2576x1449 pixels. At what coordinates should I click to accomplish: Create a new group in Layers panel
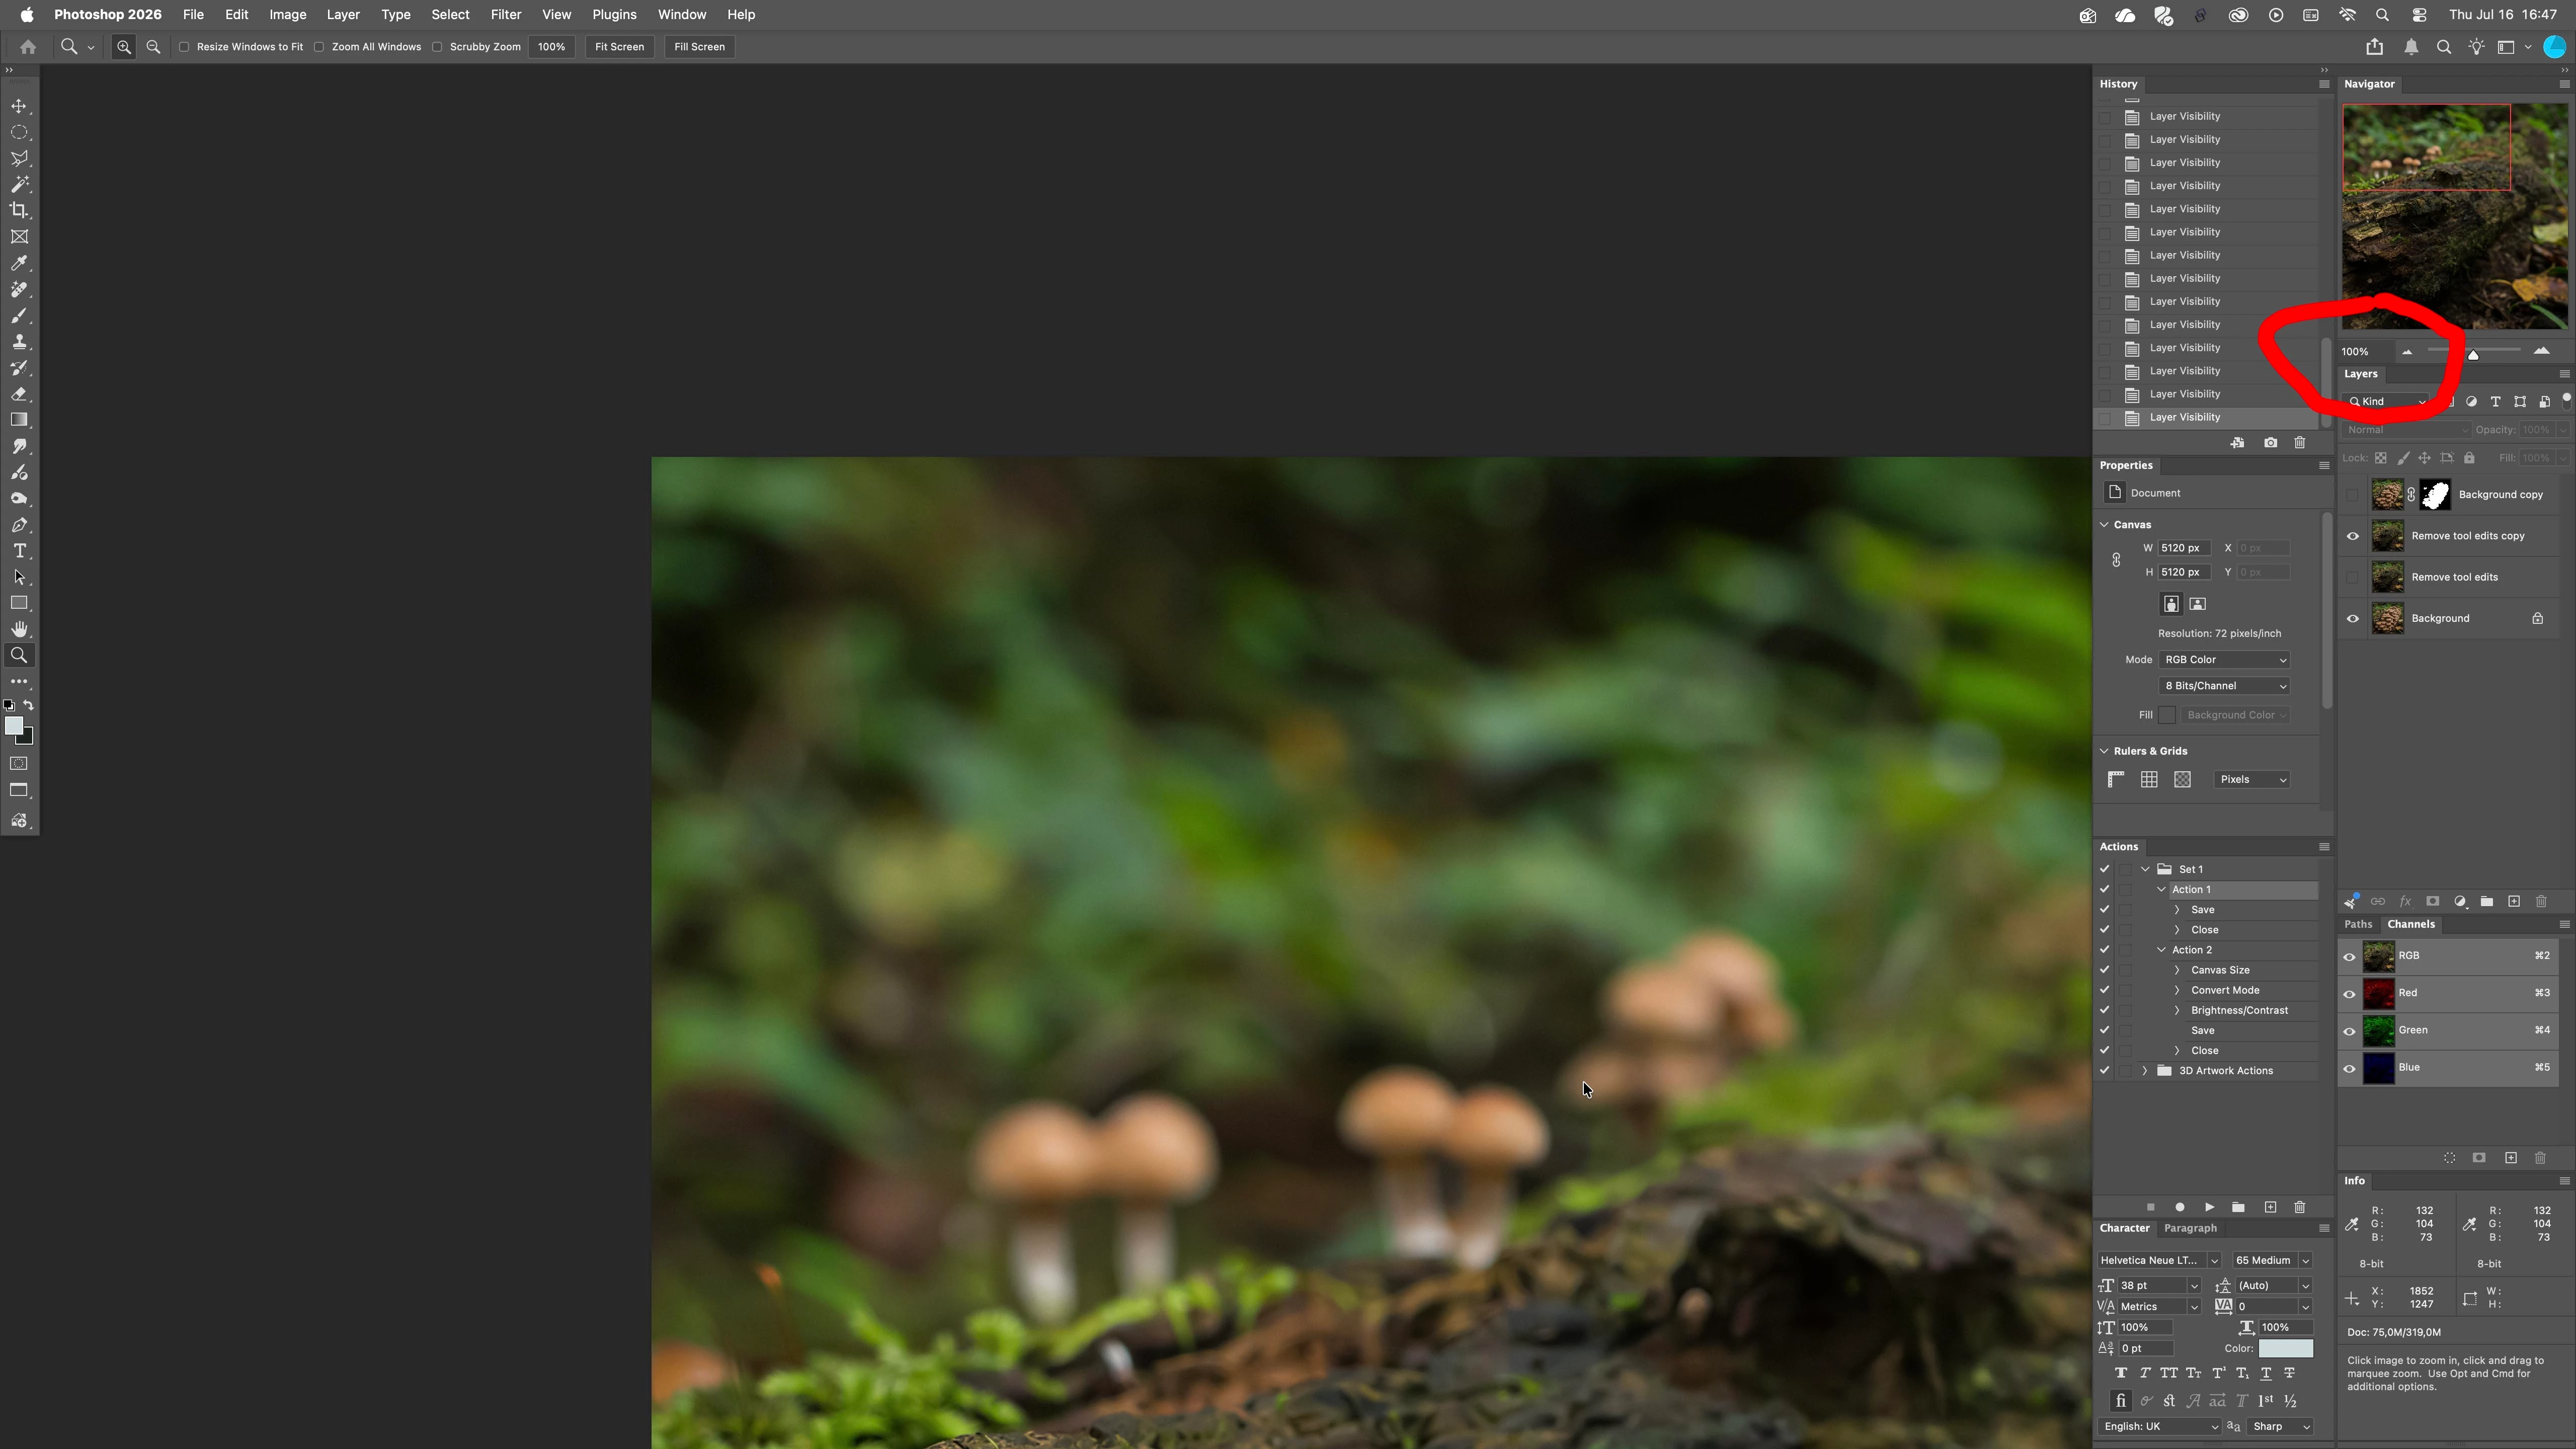pos(2486,901)
